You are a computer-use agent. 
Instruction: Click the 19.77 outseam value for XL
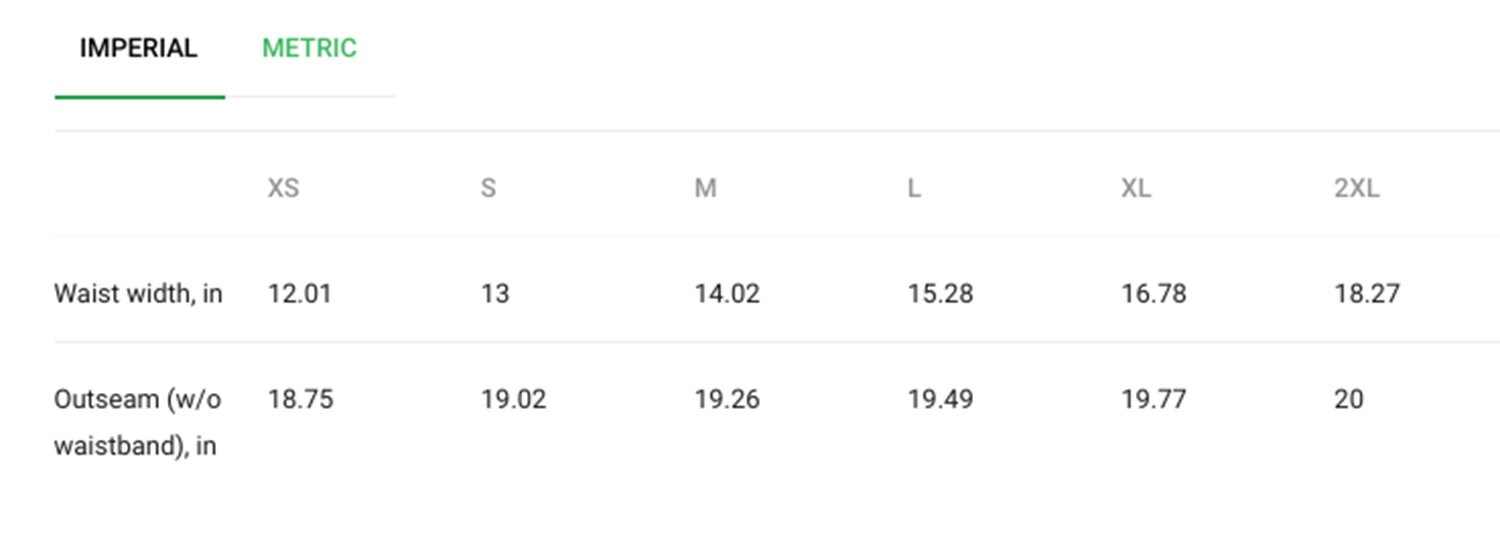1154,400
